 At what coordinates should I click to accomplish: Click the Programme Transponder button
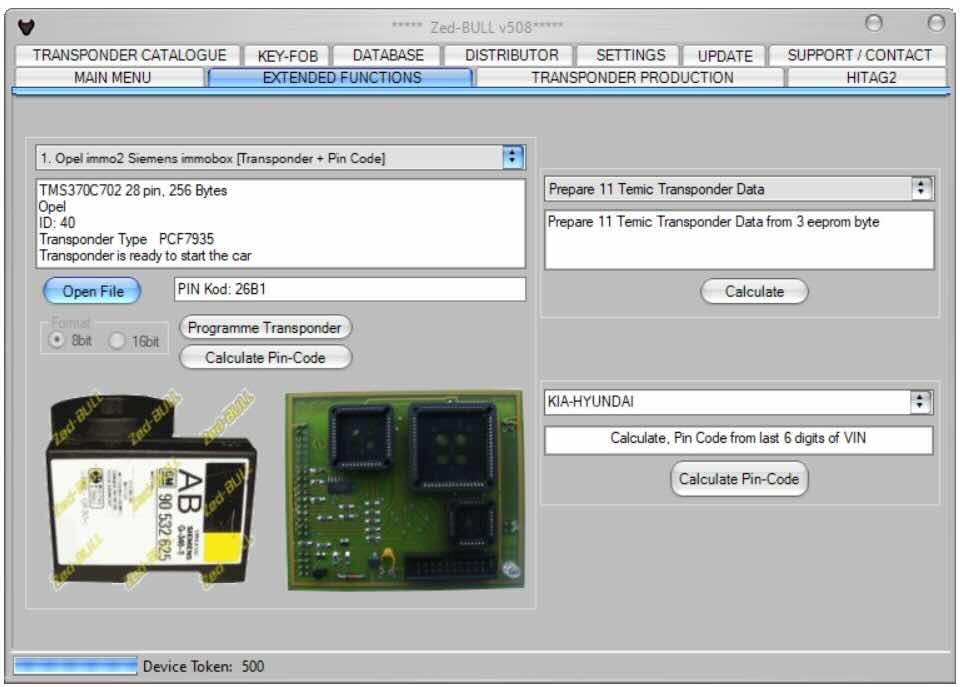coord(264,328)
